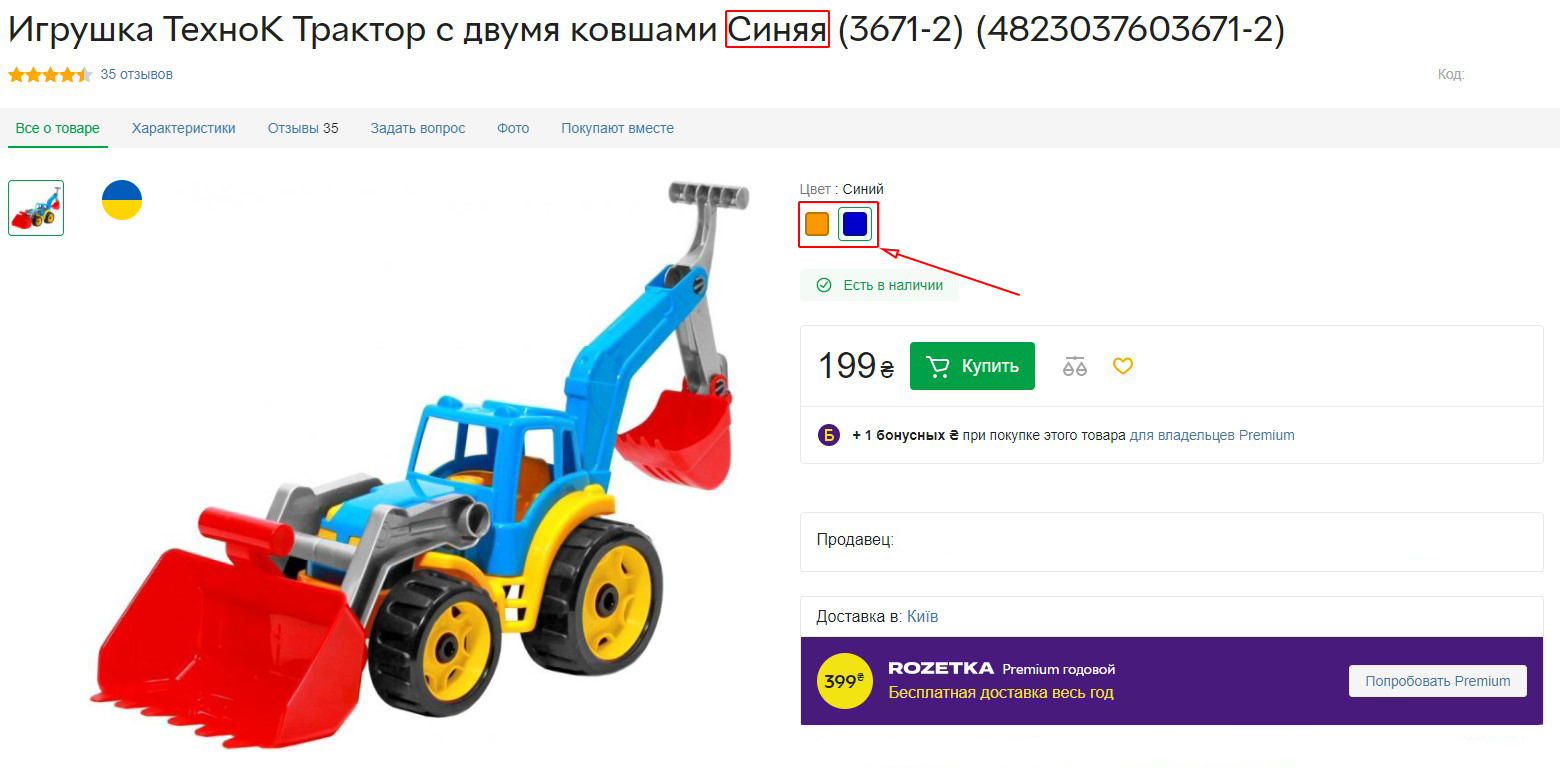
Task: Go to the Фото tab
Action: pos(513,128)
